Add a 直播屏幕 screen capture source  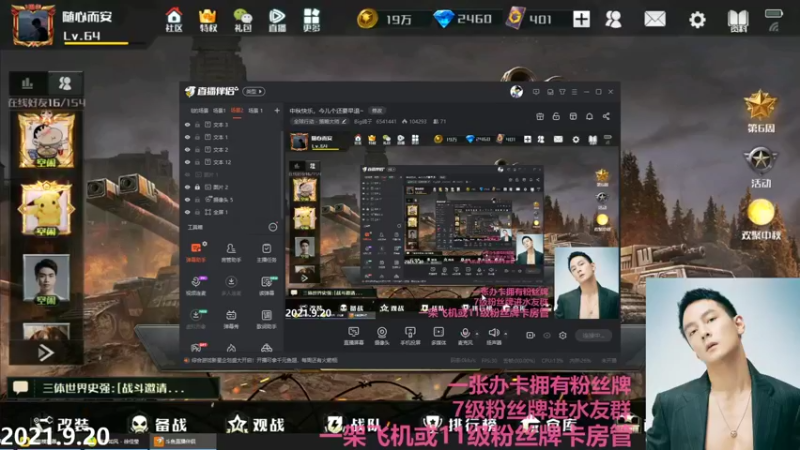pyautogui.click(x=353, y=336)
